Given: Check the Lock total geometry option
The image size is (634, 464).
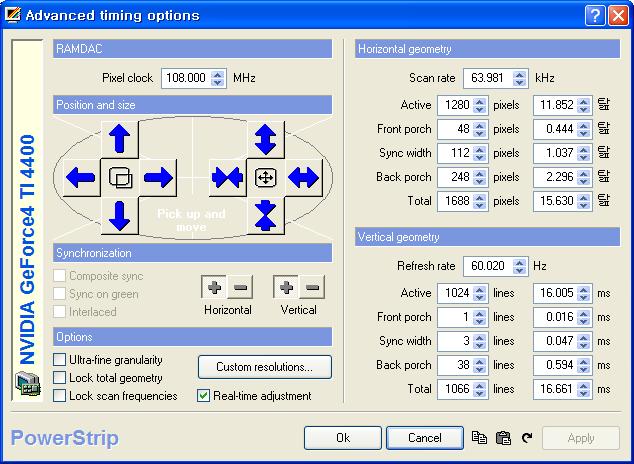Looking at the screenshot, I should (61, 378).
